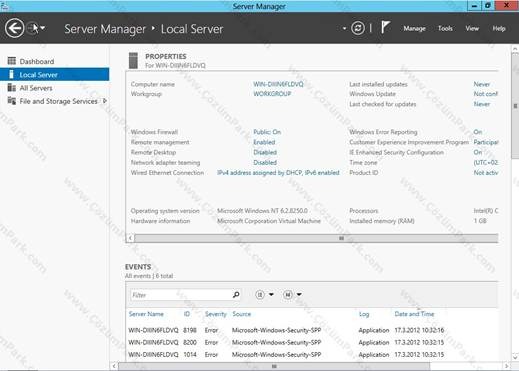Select Local Server in the sidebar

(x=54, y=74)
